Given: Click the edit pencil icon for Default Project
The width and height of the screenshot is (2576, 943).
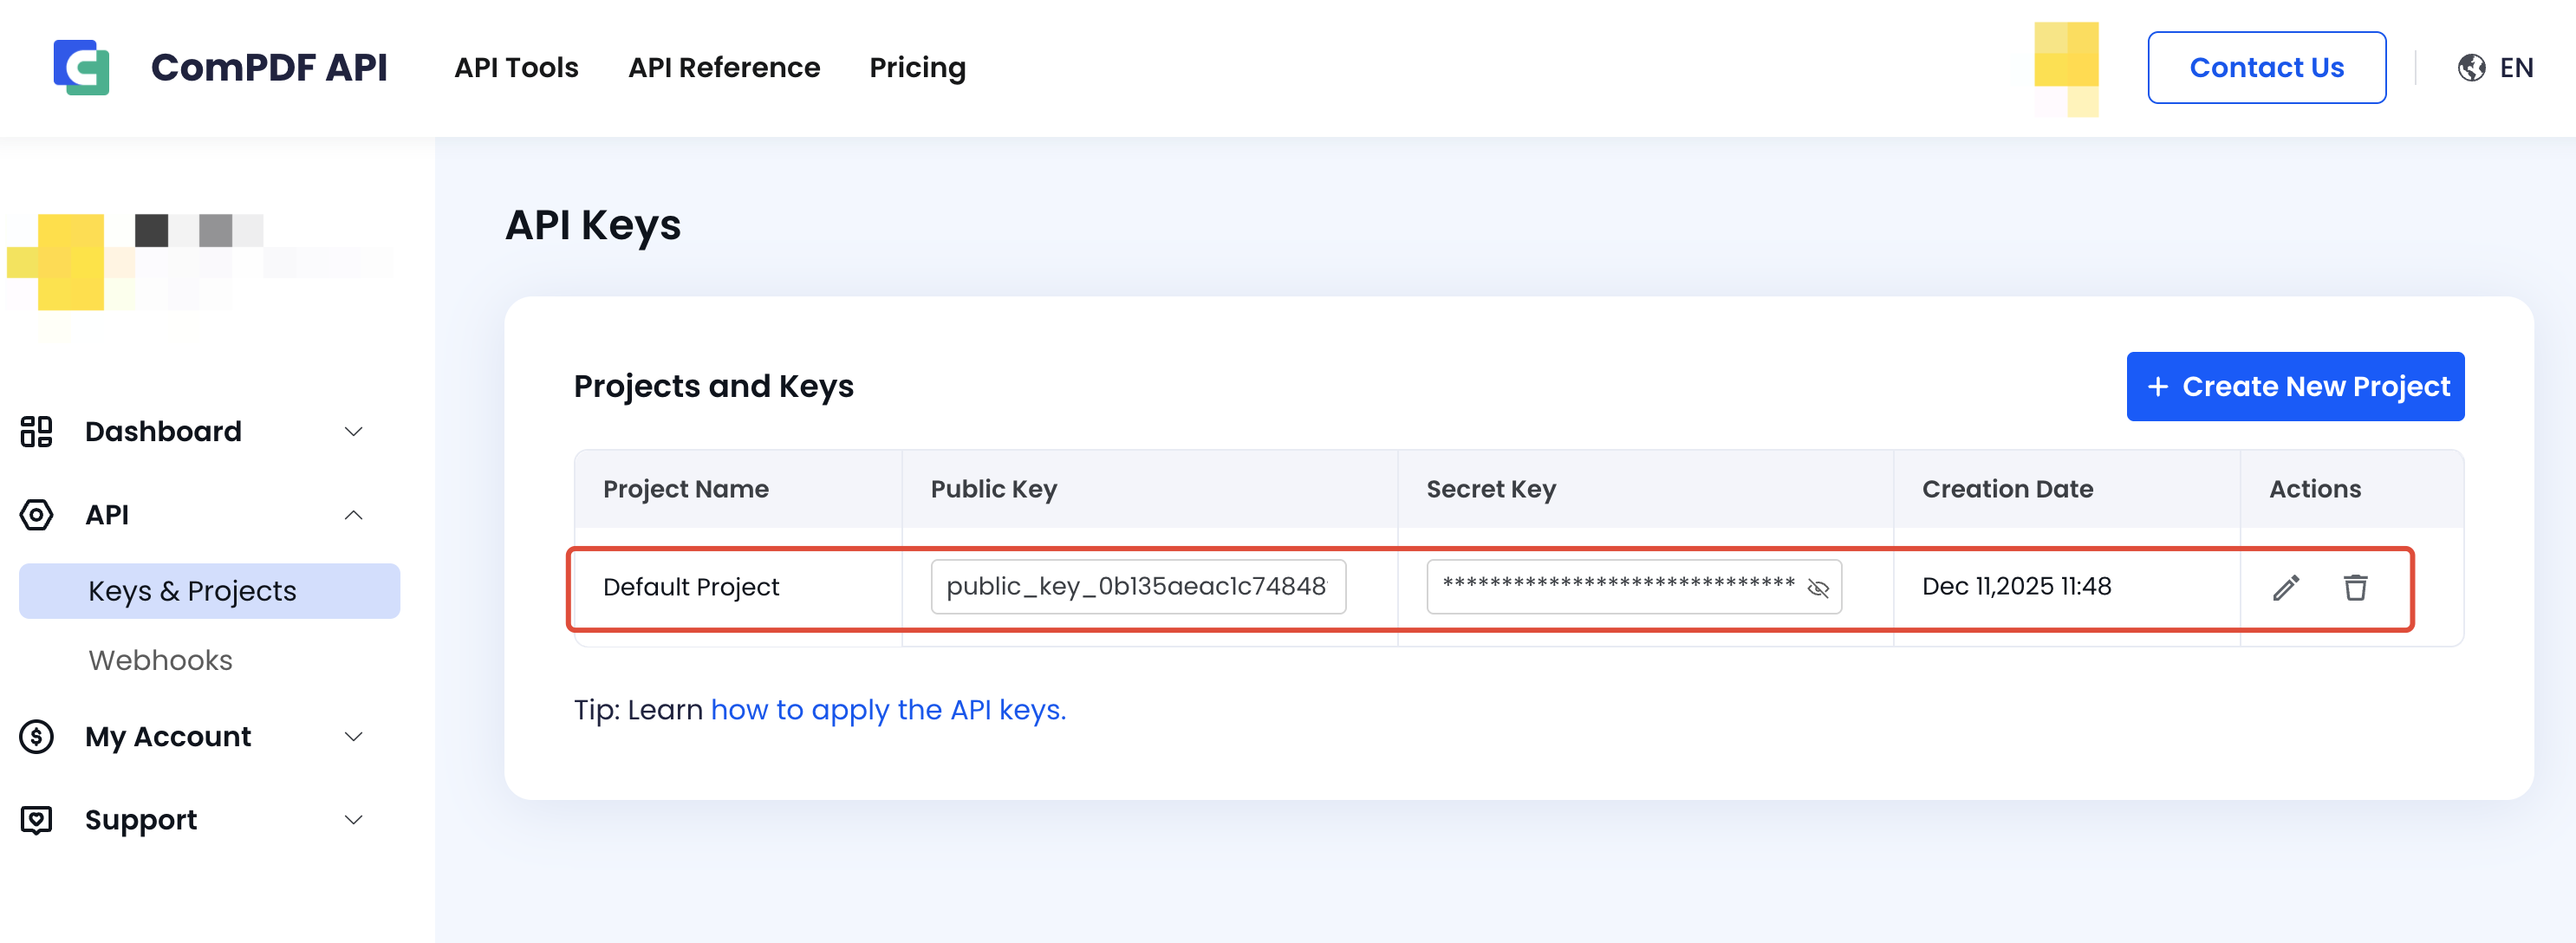Looking at the screenshot, I should [2287, 588].
